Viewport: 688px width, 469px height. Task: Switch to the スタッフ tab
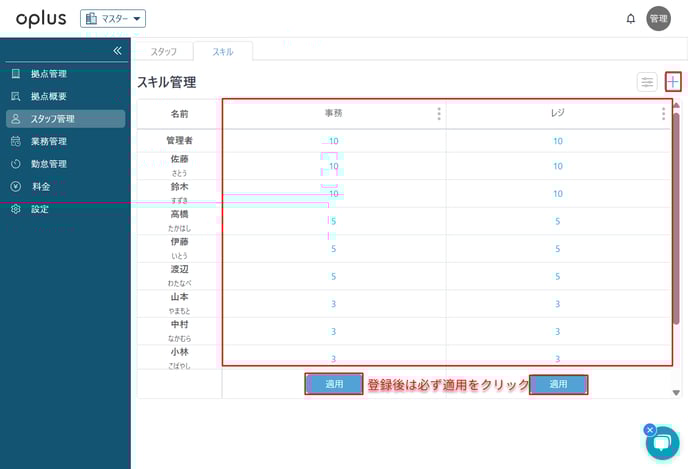point(164,51)
